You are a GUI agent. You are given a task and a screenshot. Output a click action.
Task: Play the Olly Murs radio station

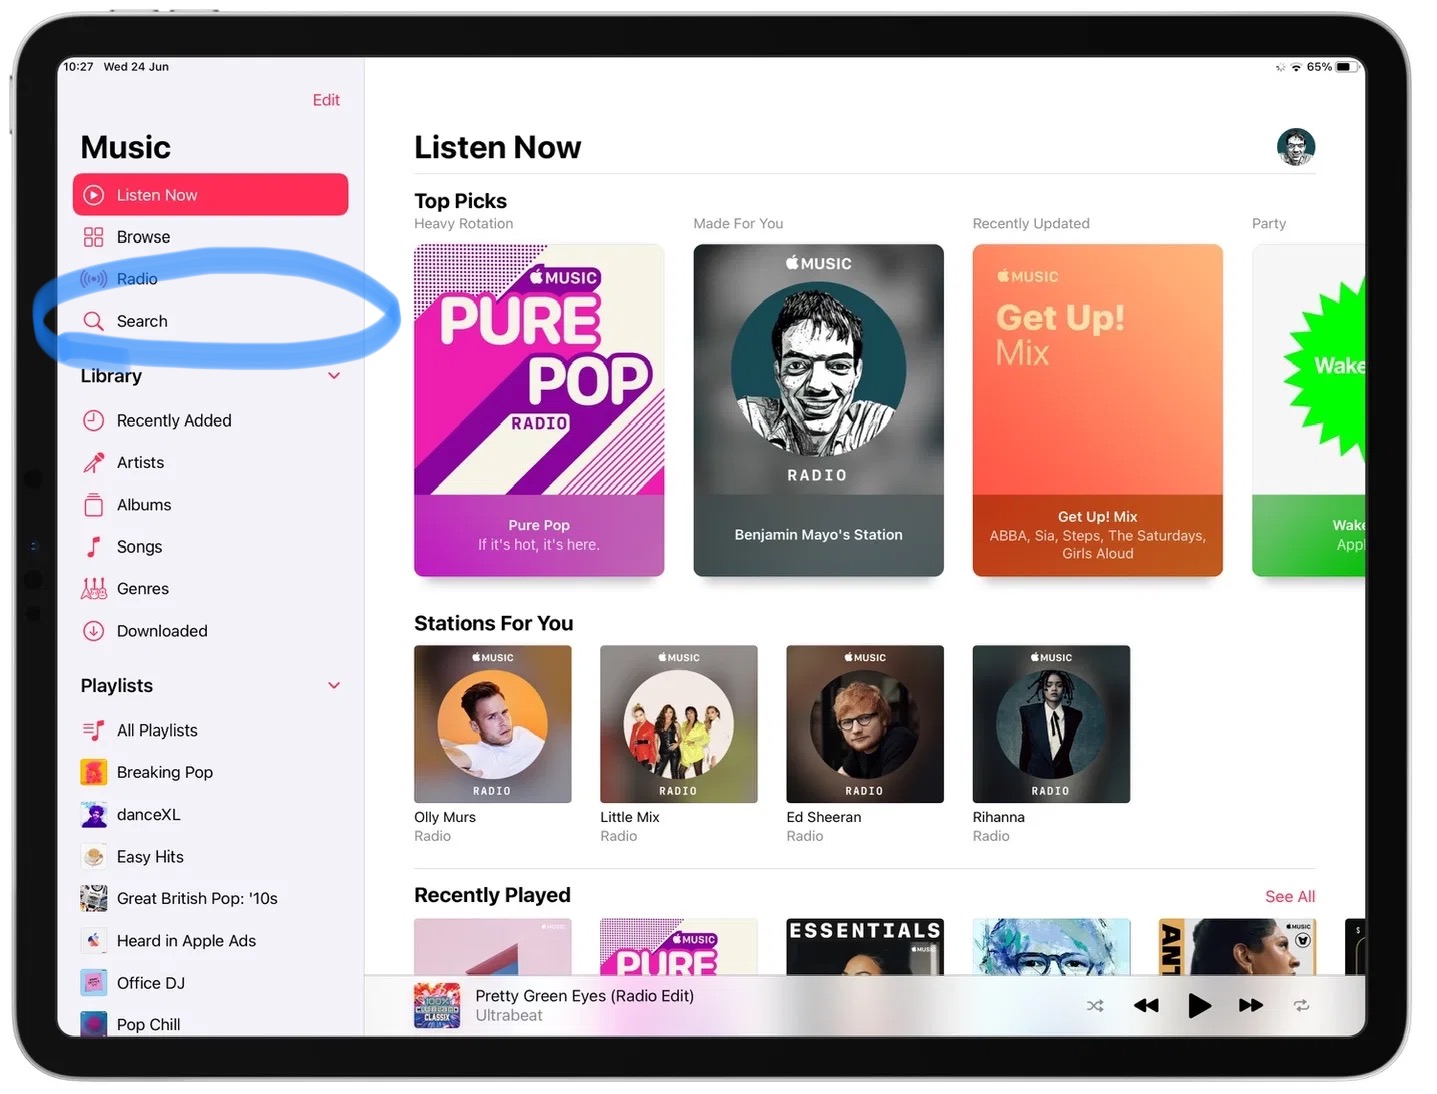point(493,724)
